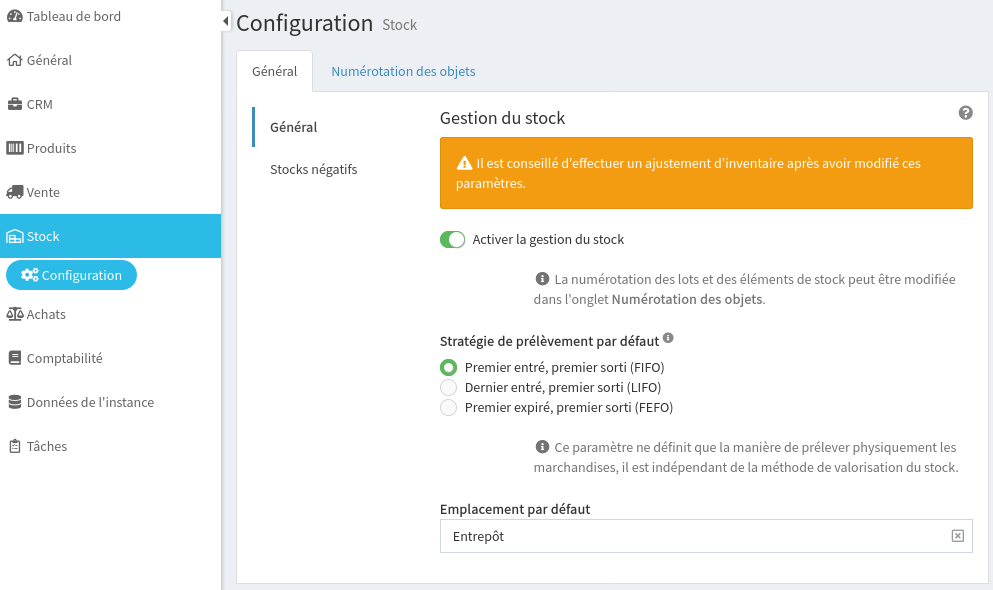Screen dimensions: 993x590
Task: Click the CRM briefcase icon
Action: click(x=15, y=104)
